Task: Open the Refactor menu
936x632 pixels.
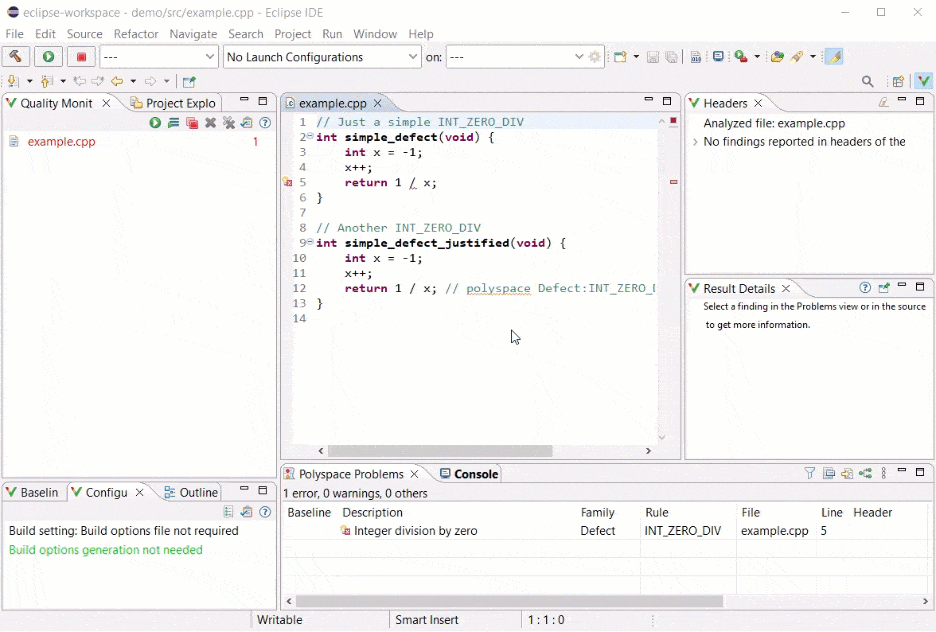Action: (x=136, y=34)
